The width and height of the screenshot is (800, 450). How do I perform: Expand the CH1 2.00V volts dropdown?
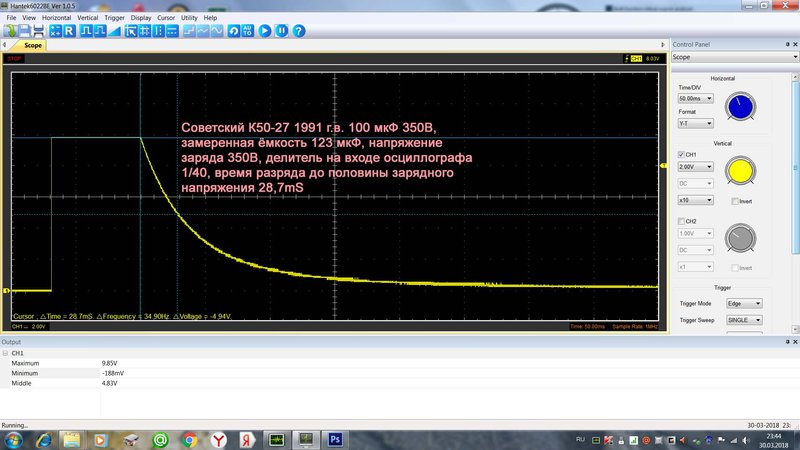[695, 167]
